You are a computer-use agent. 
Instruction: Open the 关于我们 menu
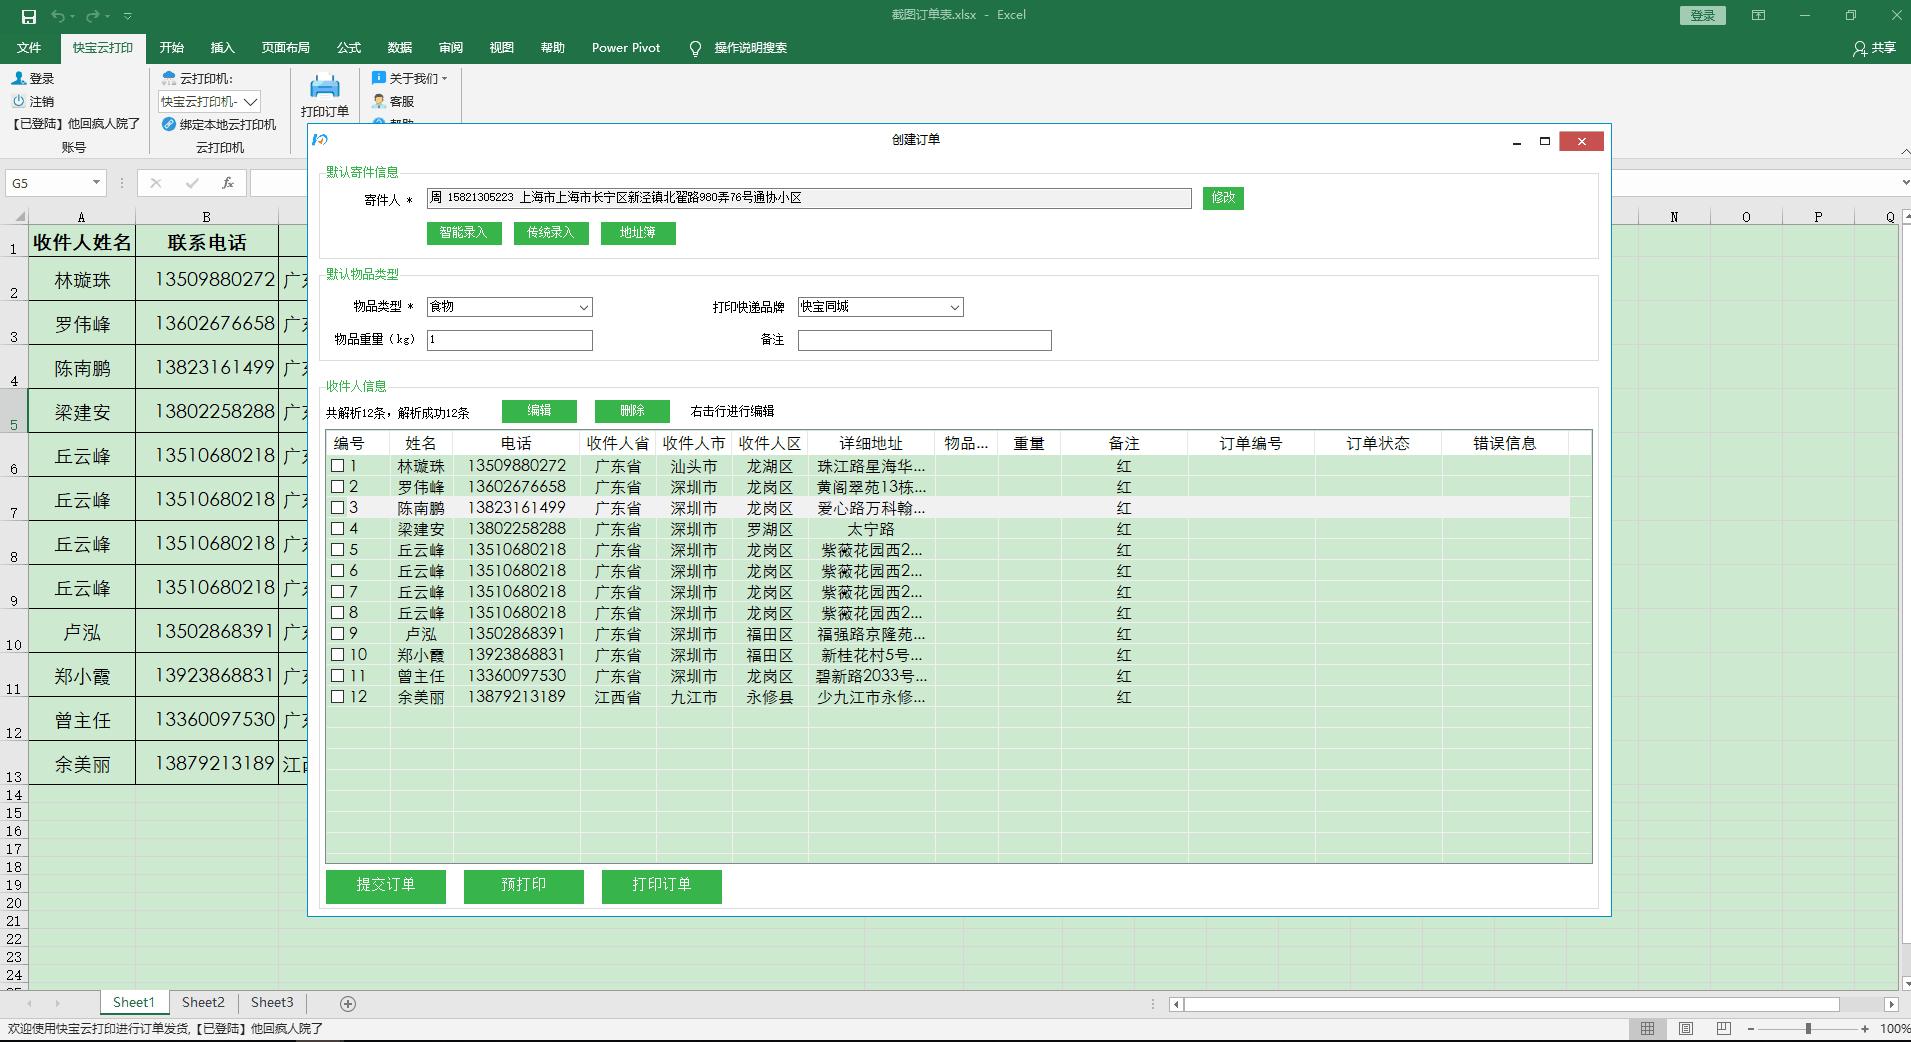pyautogui.click(x=410, y=78)
